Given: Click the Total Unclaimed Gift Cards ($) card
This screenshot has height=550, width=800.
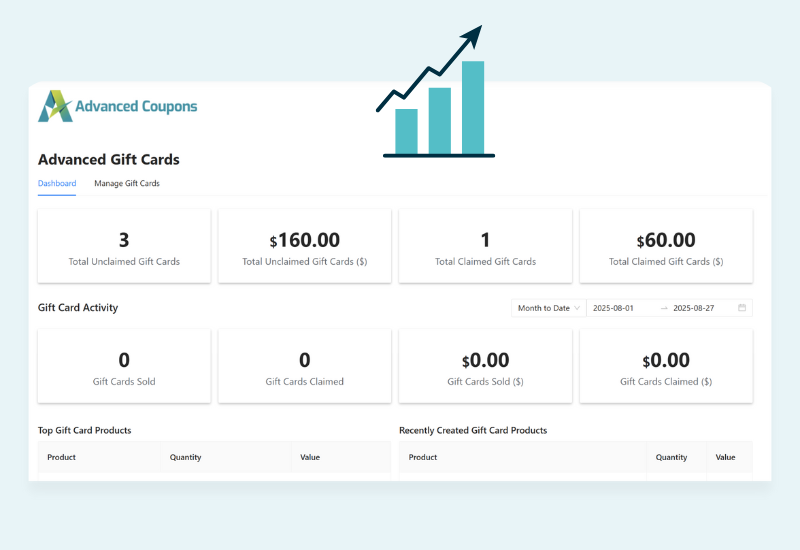Looking at the screenshot, I should tap(305, 246).
